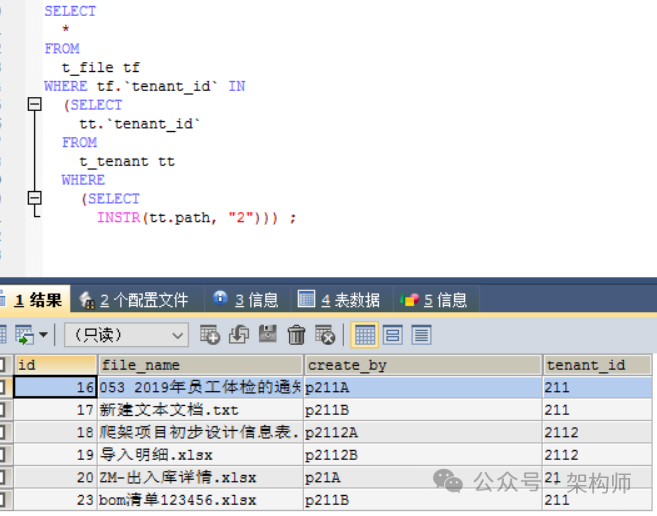The height and width of the screenshot is (516, 657).
Task: Select create_by cell p2112A
Action: pyautogui.click(x=423, y=432)
